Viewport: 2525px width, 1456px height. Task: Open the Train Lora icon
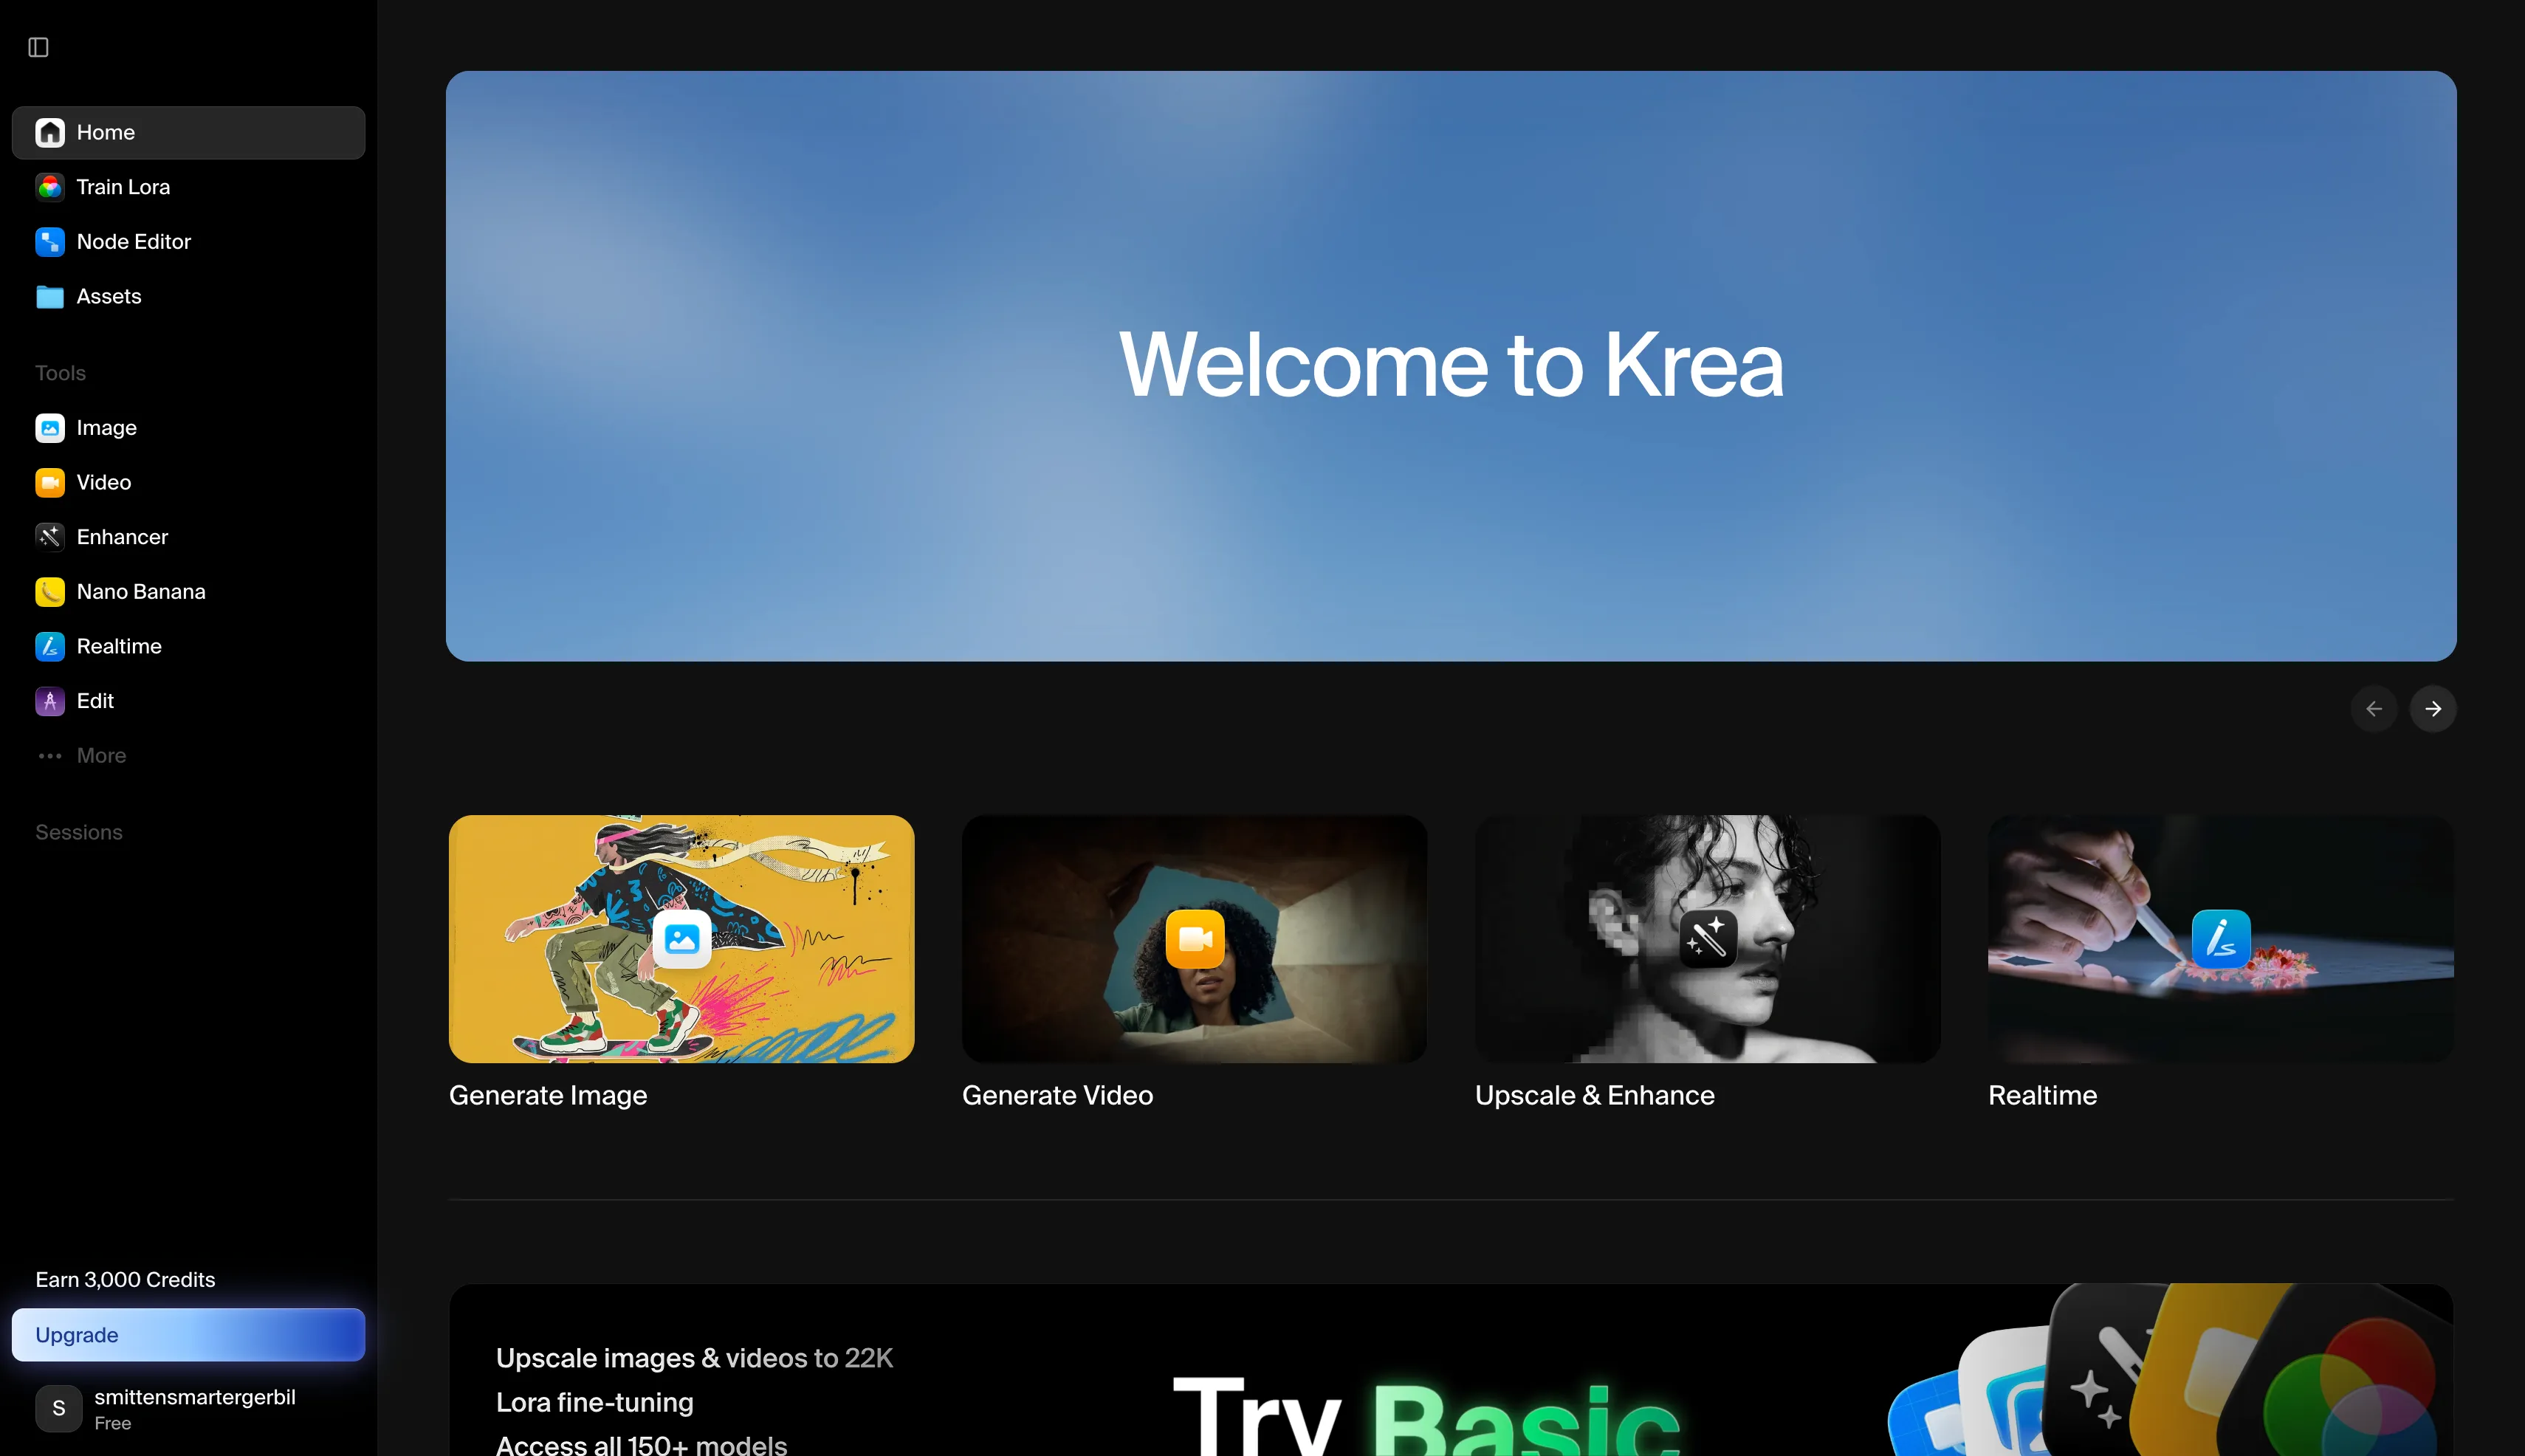50,187
